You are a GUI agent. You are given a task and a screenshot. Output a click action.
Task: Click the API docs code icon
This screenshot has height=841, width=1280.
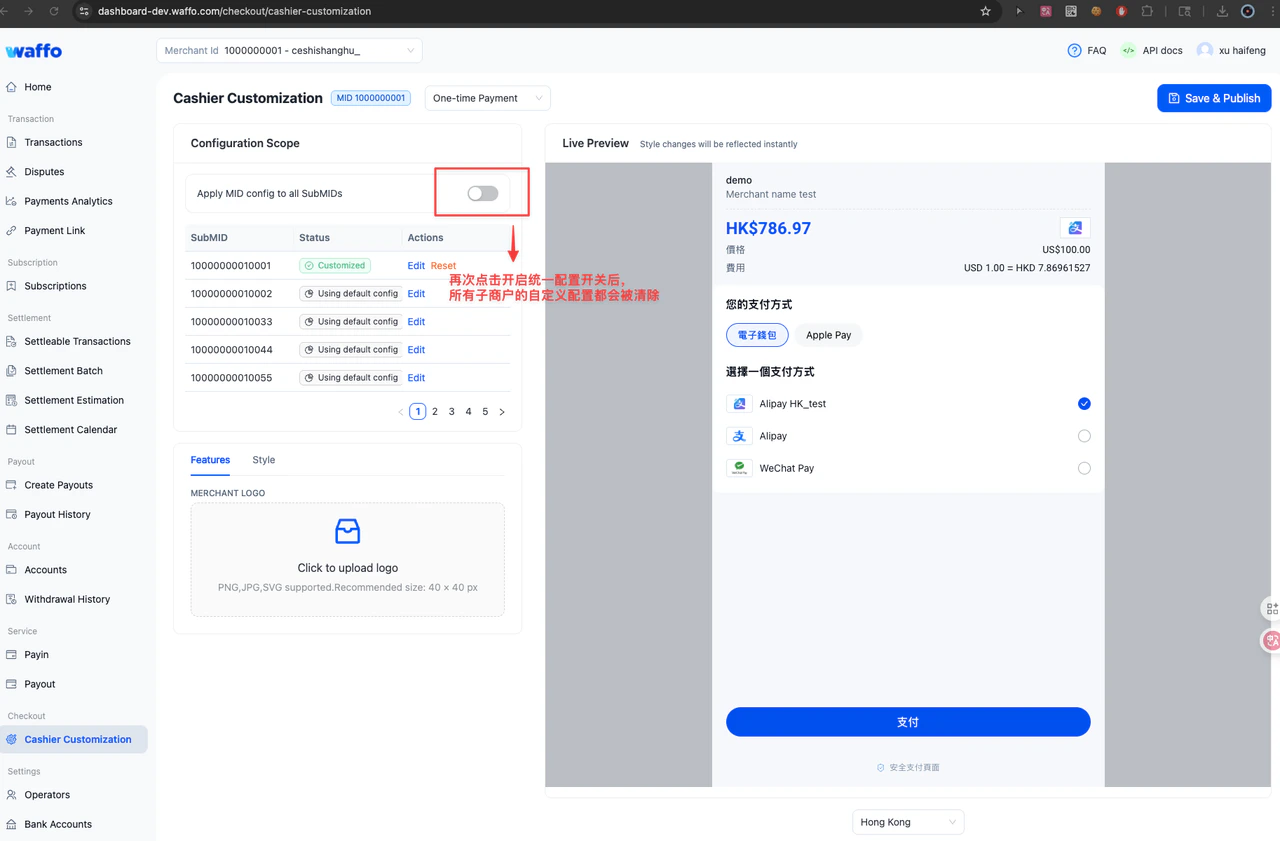1128,50
